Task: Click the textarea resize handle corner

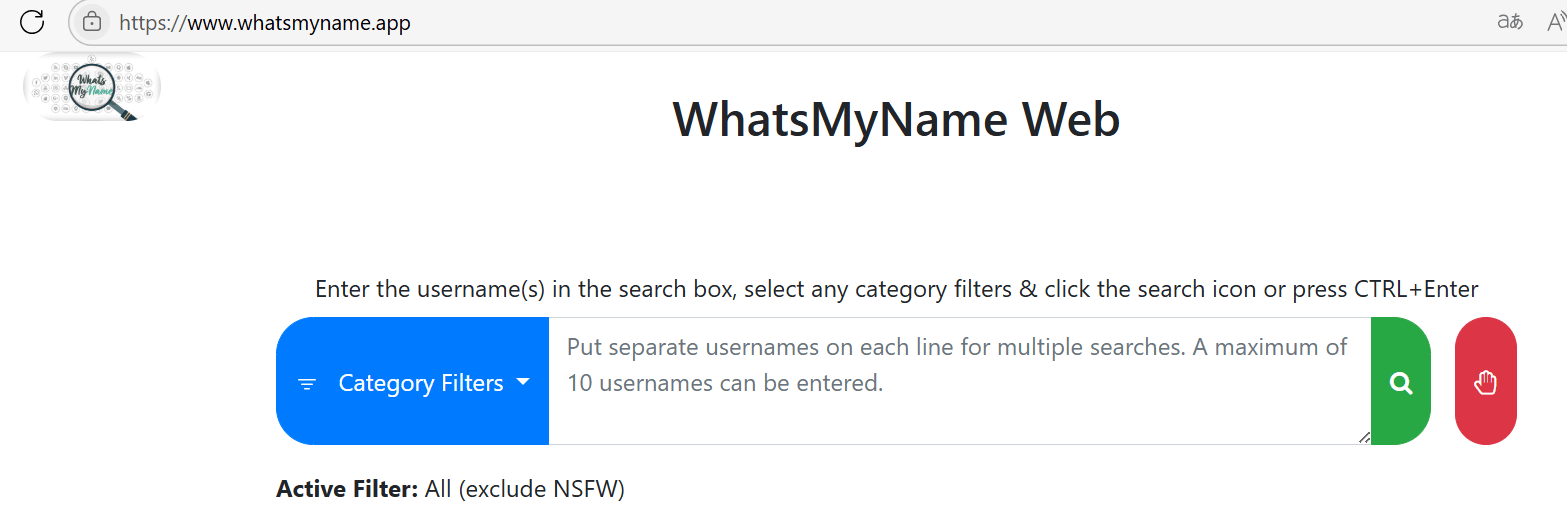Action: 1364,437
